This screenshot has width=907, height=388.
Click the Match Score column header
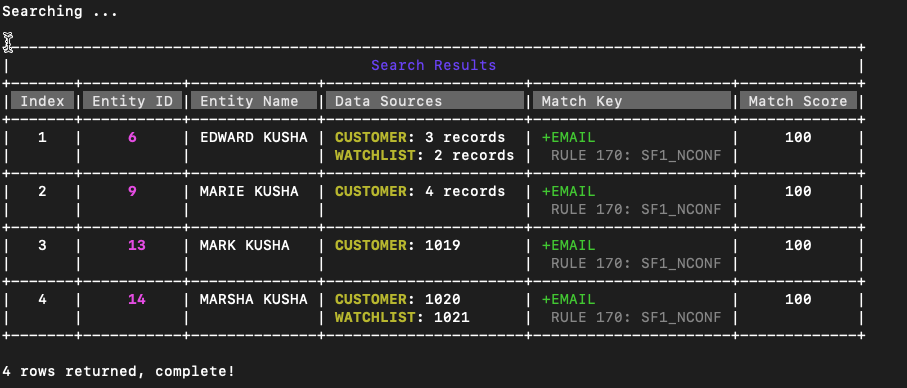798,101
